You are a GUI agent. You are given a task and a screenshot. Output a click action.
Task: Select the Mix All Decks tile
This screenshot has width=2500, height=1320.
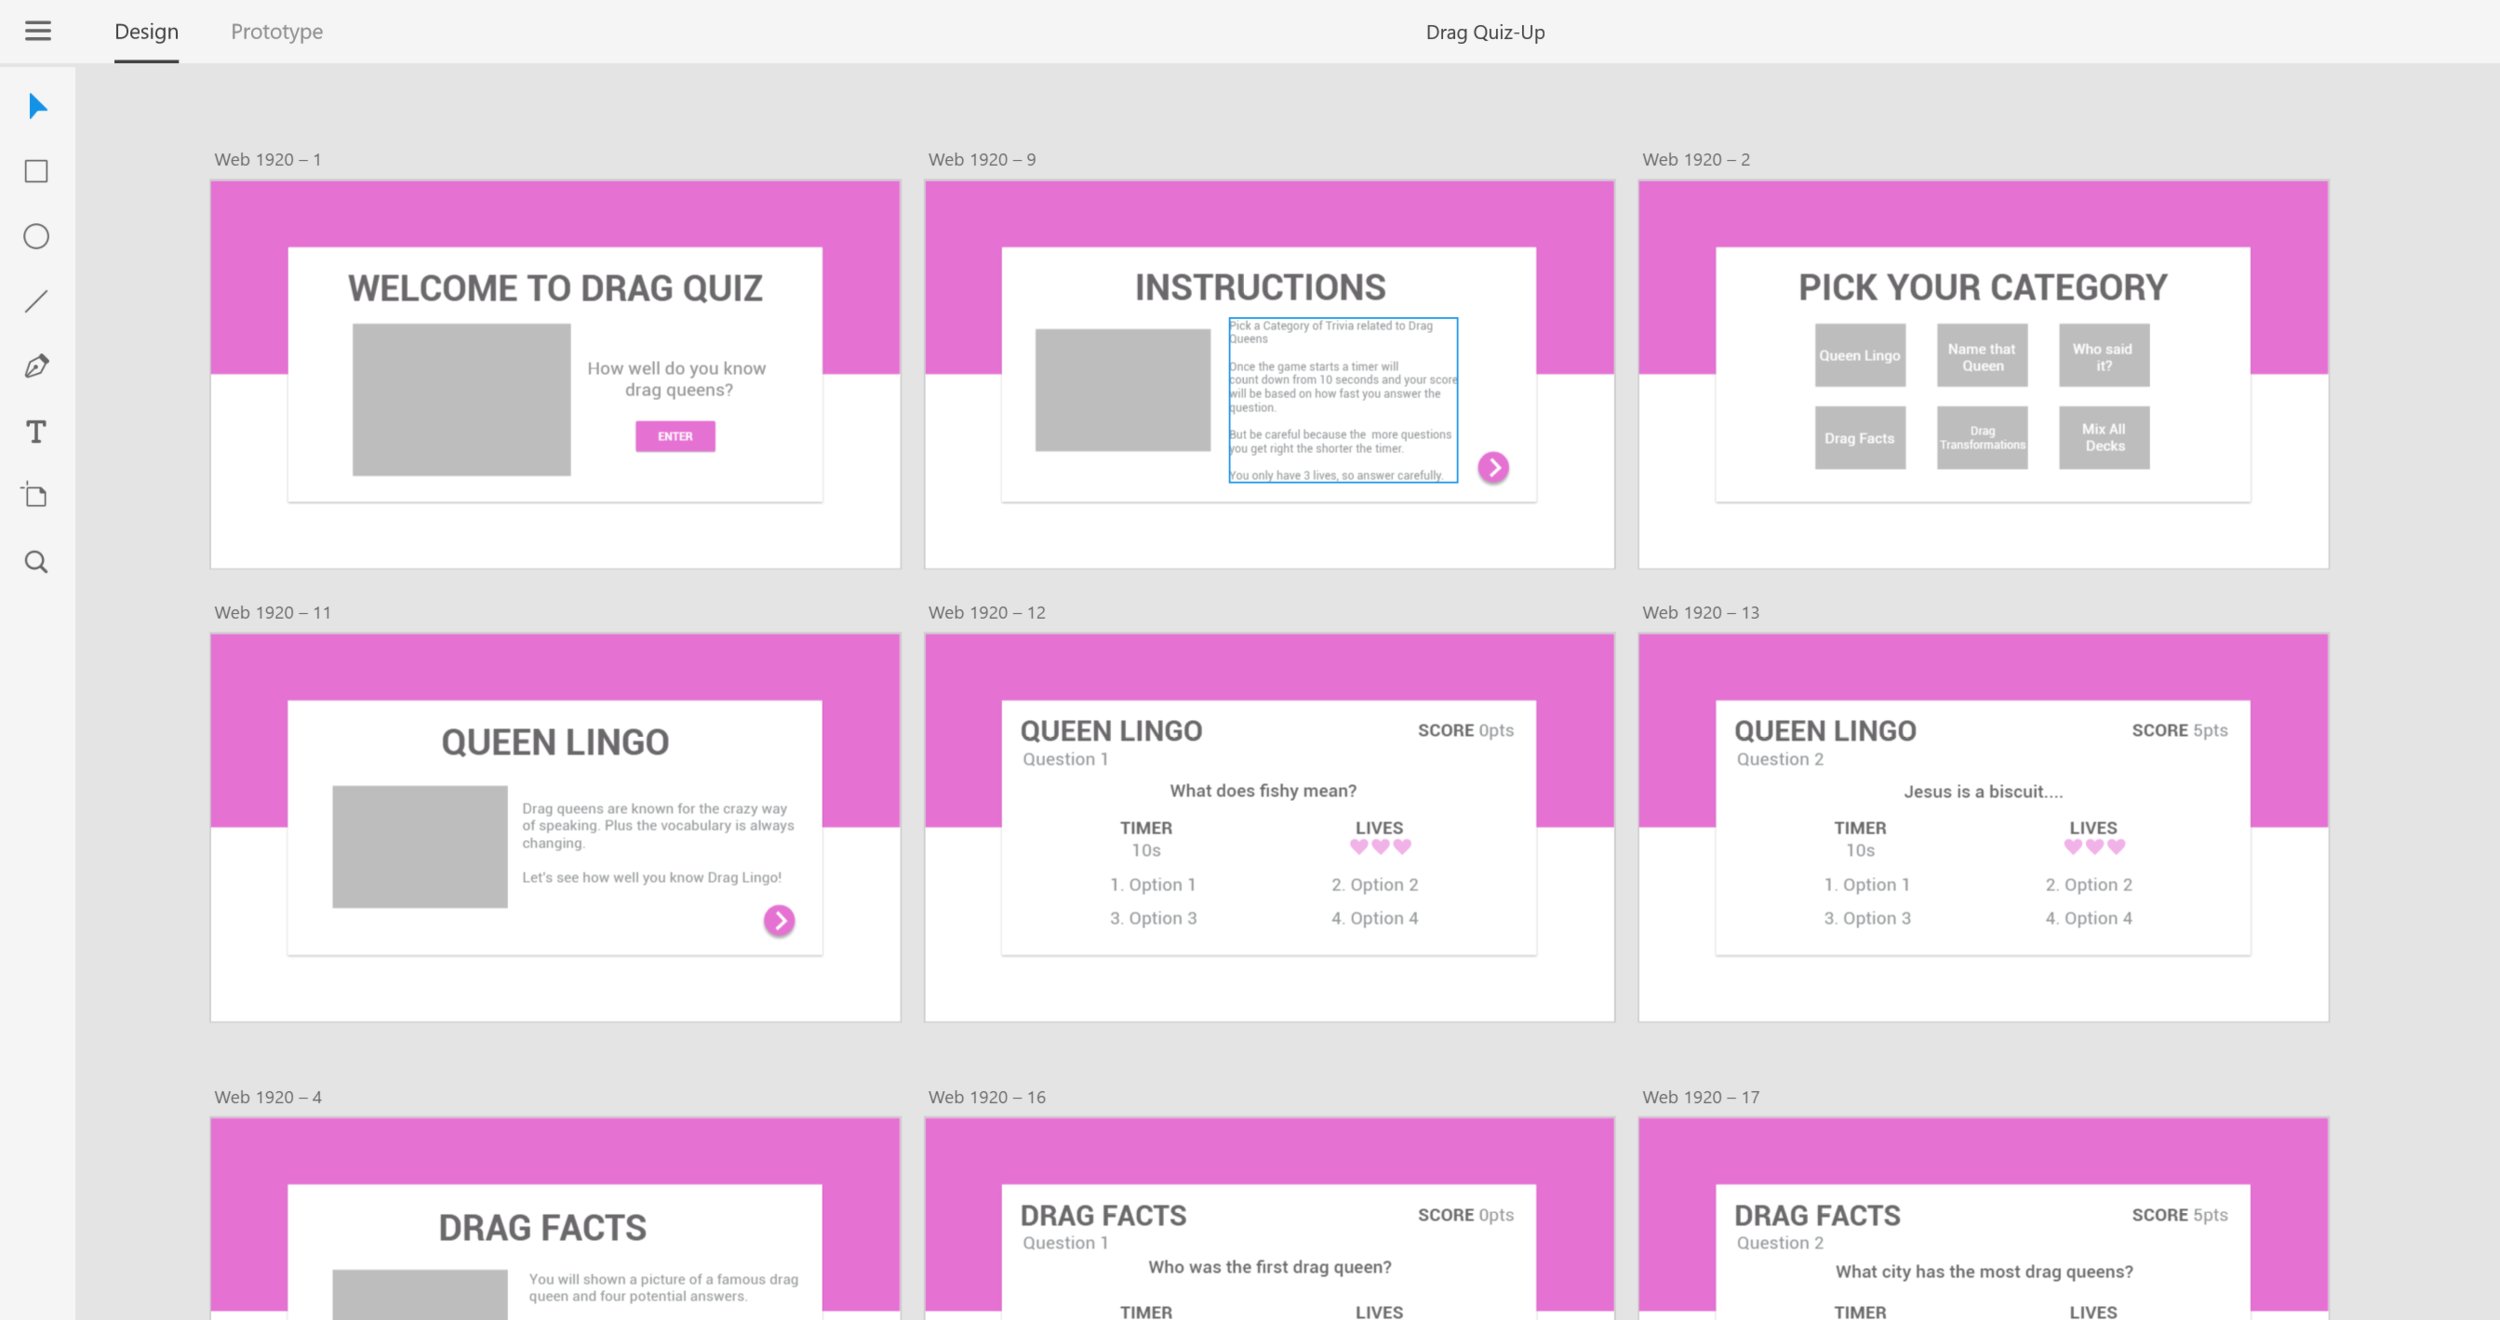pyautogui.click(x=2103, y=437)
